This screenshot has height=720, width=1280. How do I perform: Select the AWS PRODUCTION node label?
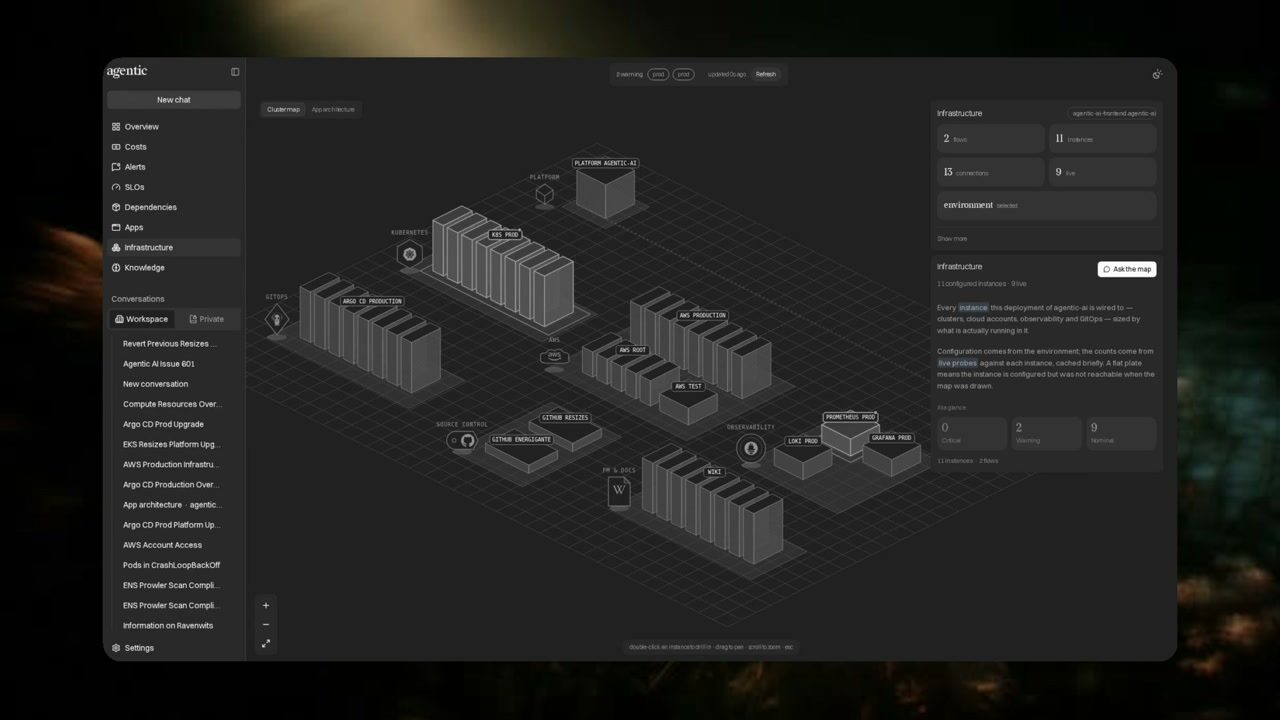tap(702, 316)
